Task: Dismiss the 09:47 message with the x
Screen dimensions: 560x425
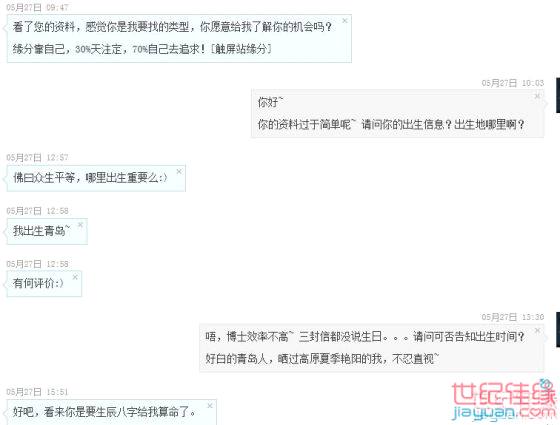Action: pyautogui.click(x=345, y=21)
